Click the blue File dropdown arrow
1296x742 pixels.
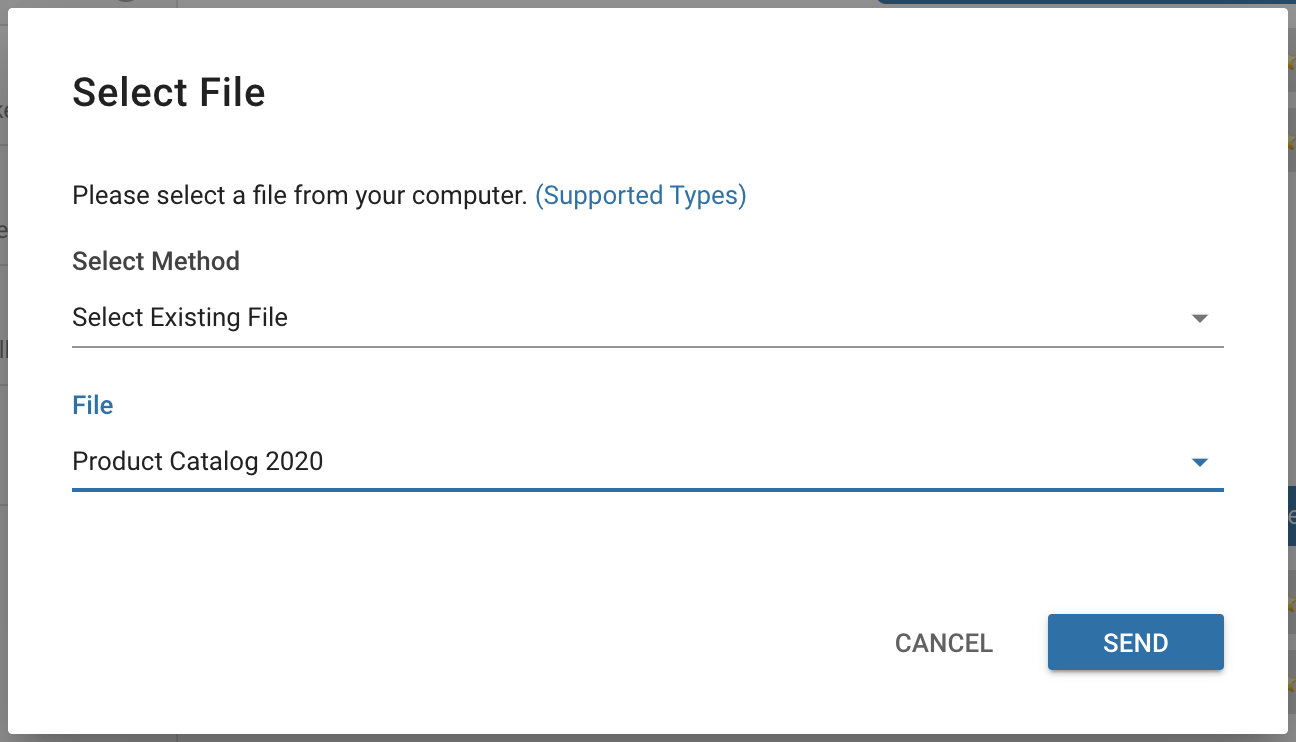point(1200,463)
